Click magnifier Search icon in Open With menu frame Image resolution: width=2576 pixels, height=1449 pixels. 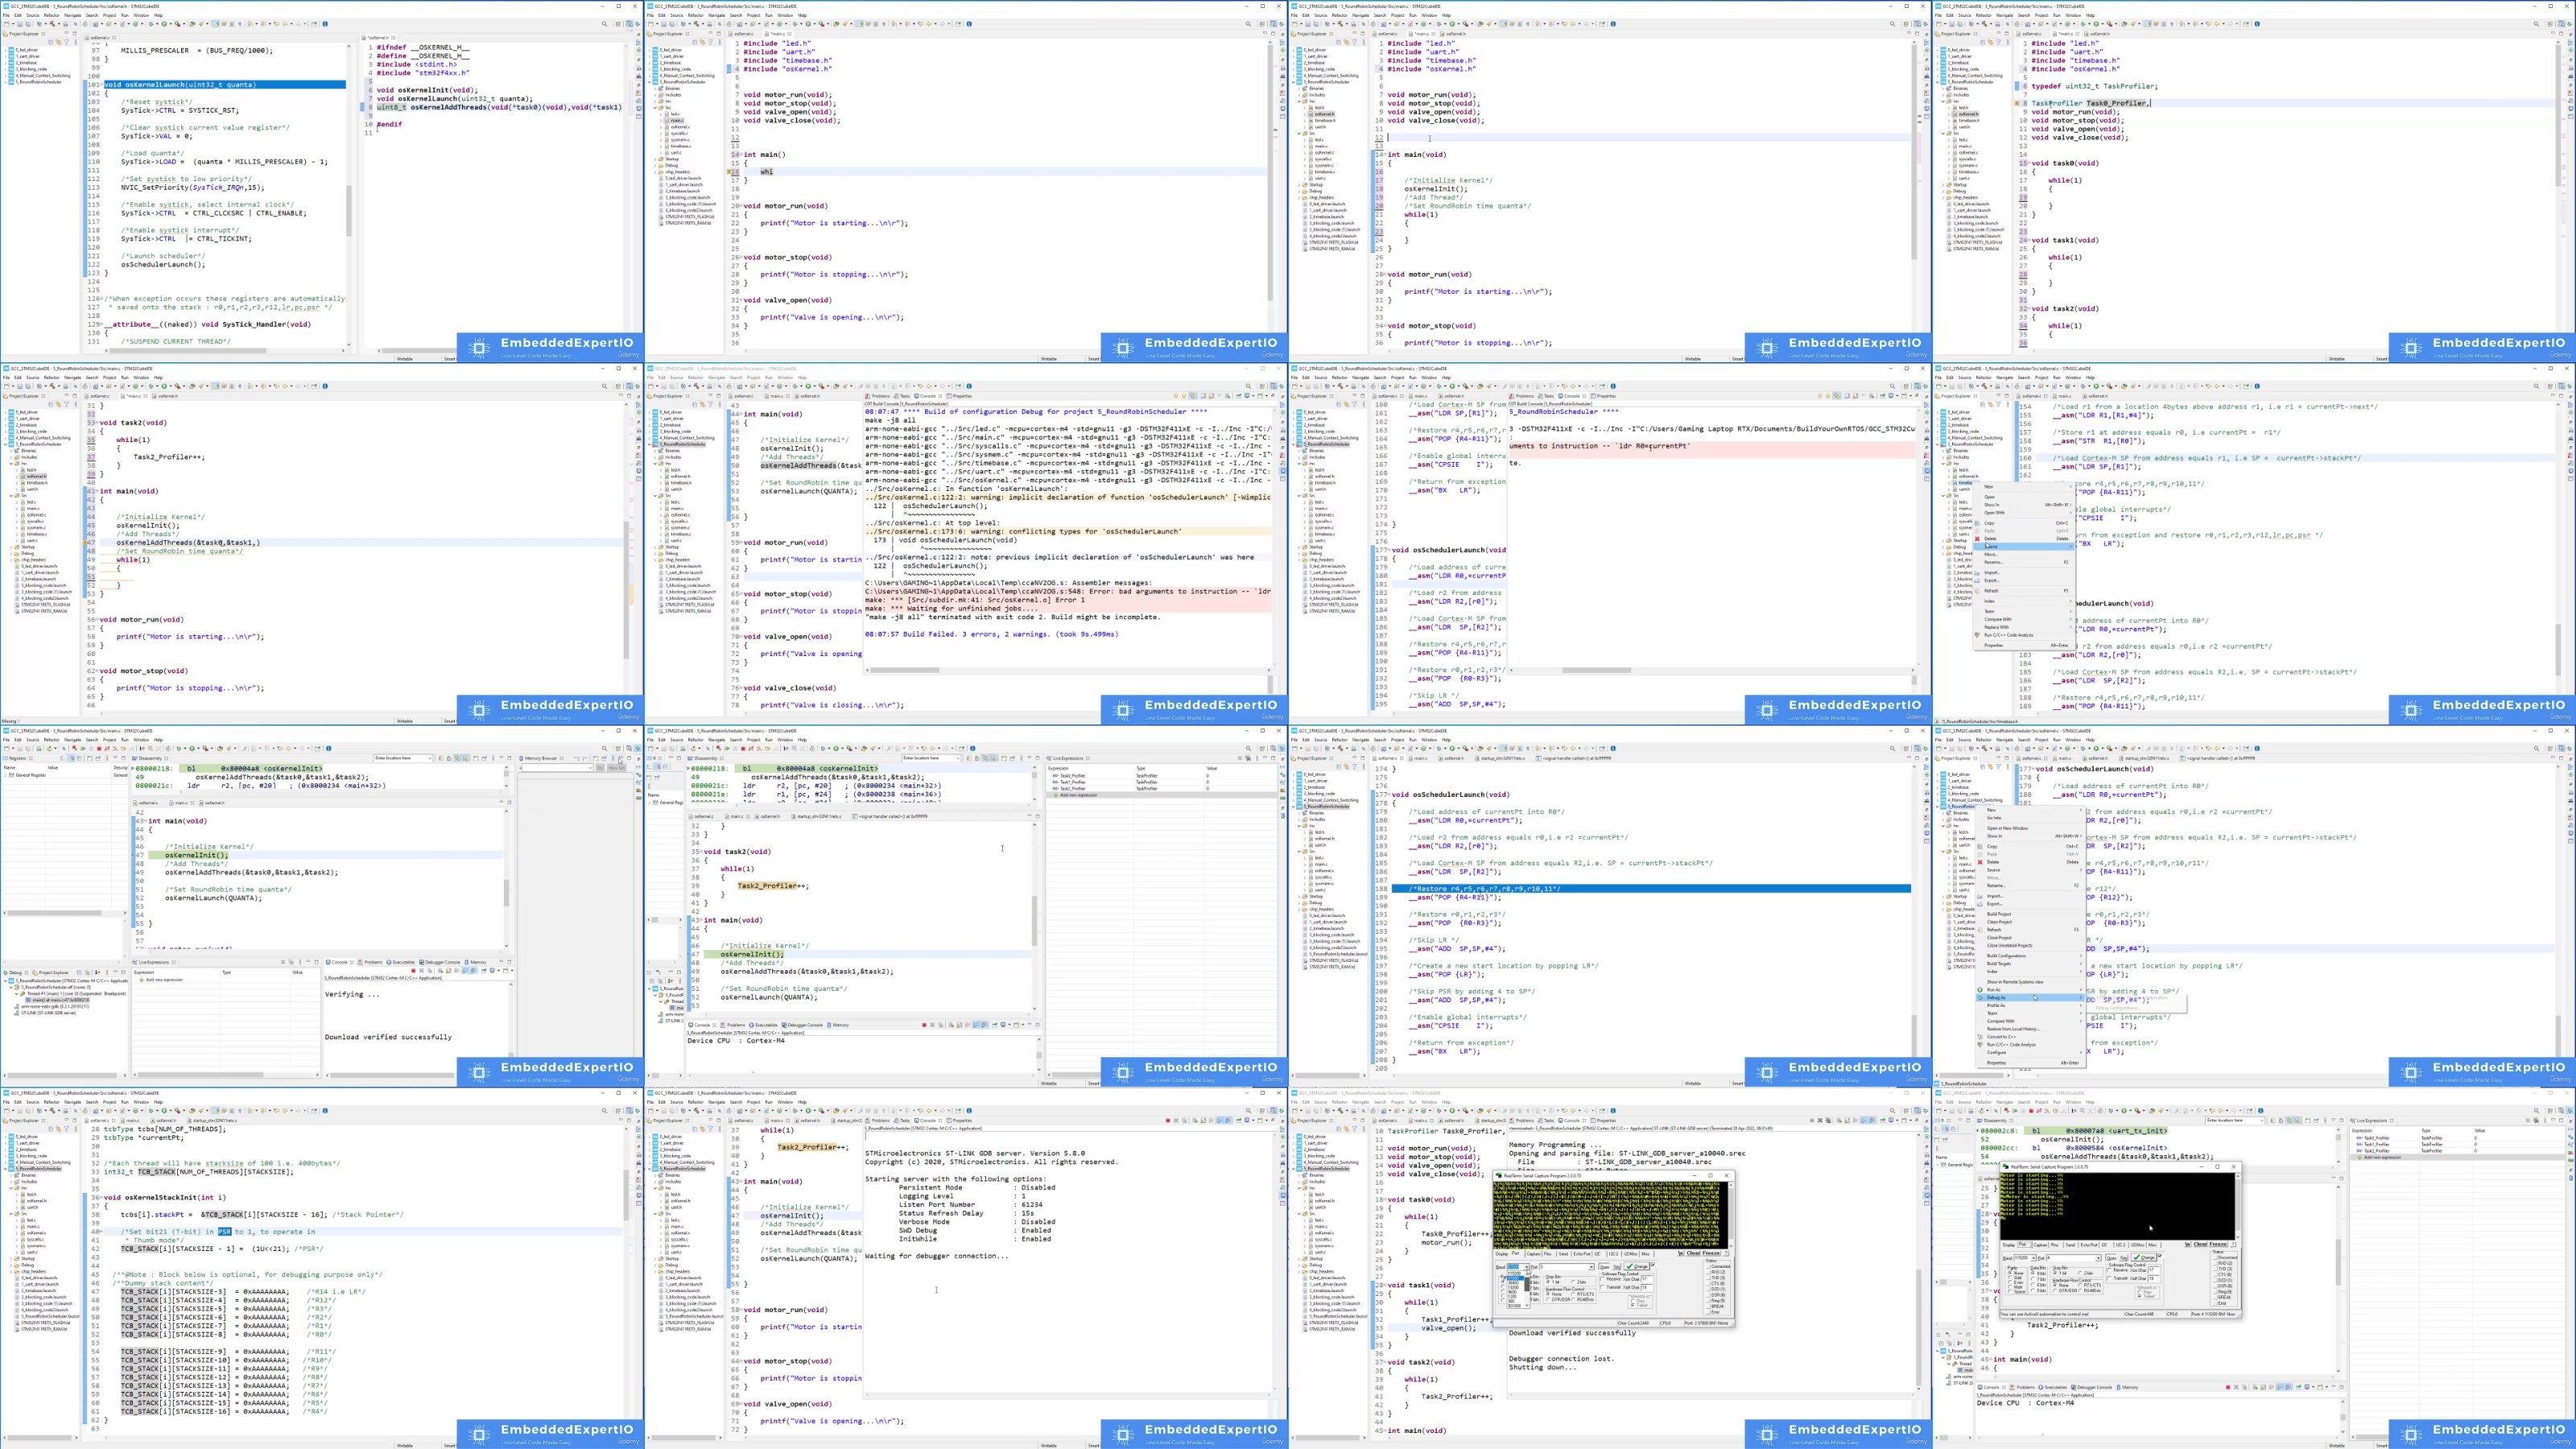point(2537,387)
